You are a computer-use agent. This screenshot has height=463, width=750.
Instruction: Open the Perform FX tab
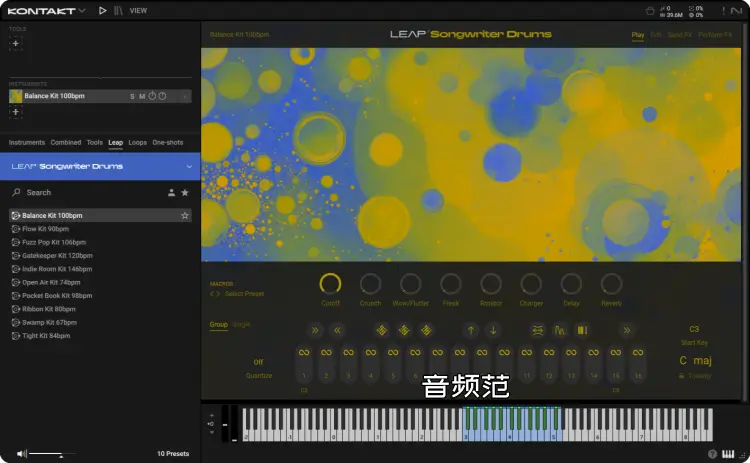[714, 35]
